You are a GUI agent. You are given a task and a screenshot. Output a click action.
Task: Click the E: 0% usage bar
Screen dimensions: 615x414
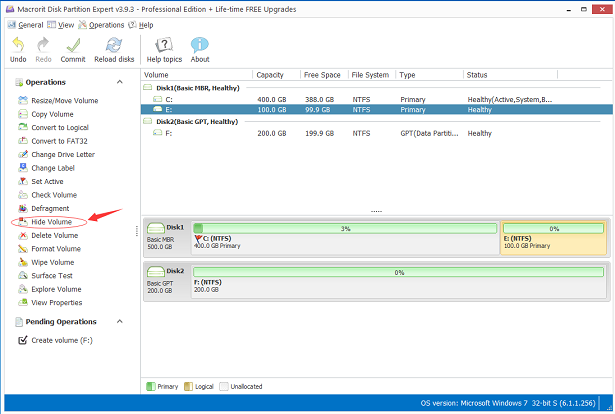pyautogui.click(x=553, y=229)
